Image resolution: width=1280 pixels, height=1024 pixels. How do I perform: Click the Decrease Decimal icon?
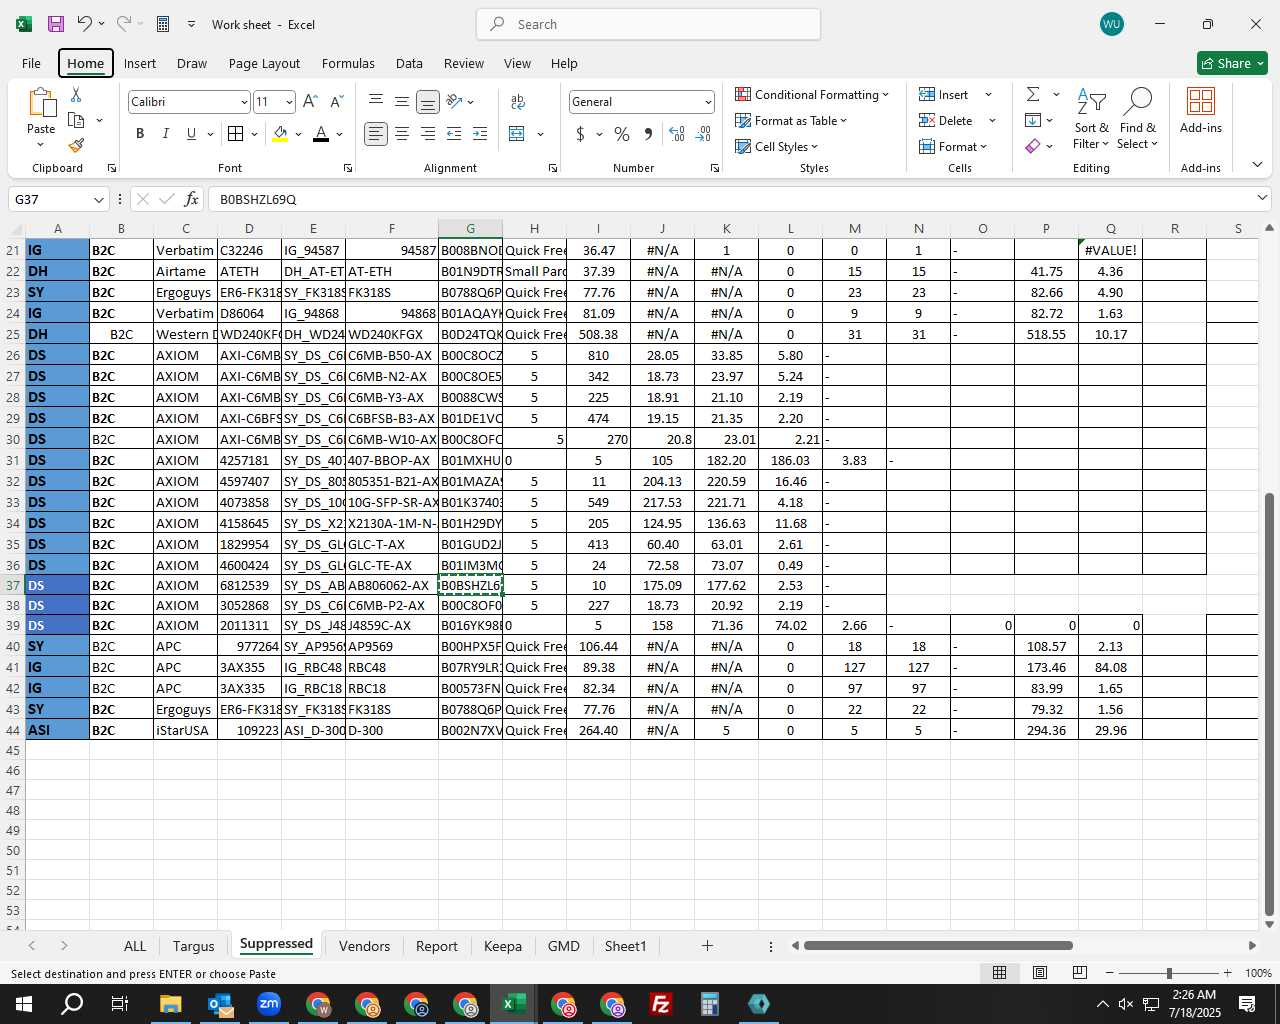[x=703, y=134]
